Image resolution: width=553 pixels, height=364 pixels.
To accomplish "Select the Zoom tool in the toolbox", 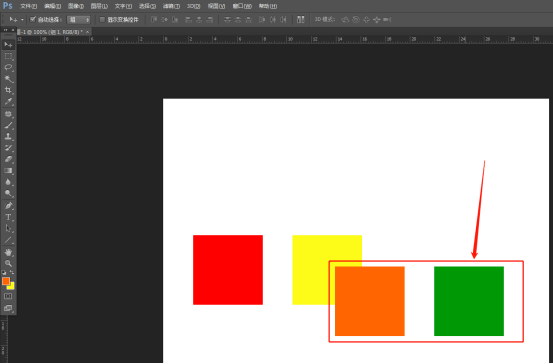I will tap(8, 263).
